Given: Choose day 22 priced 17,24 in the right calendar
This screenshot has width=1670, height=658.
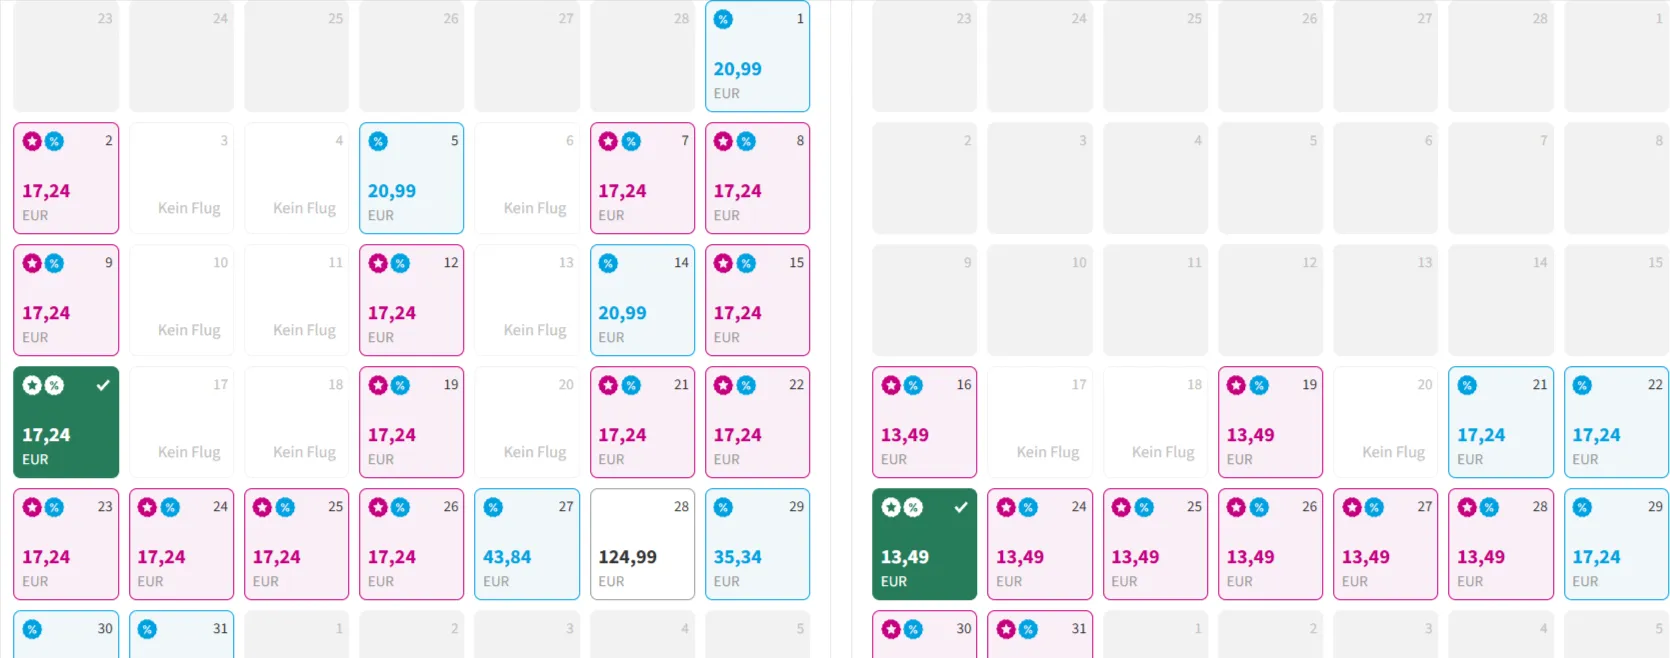Looking at the screenshot, I should point(1615,421).
